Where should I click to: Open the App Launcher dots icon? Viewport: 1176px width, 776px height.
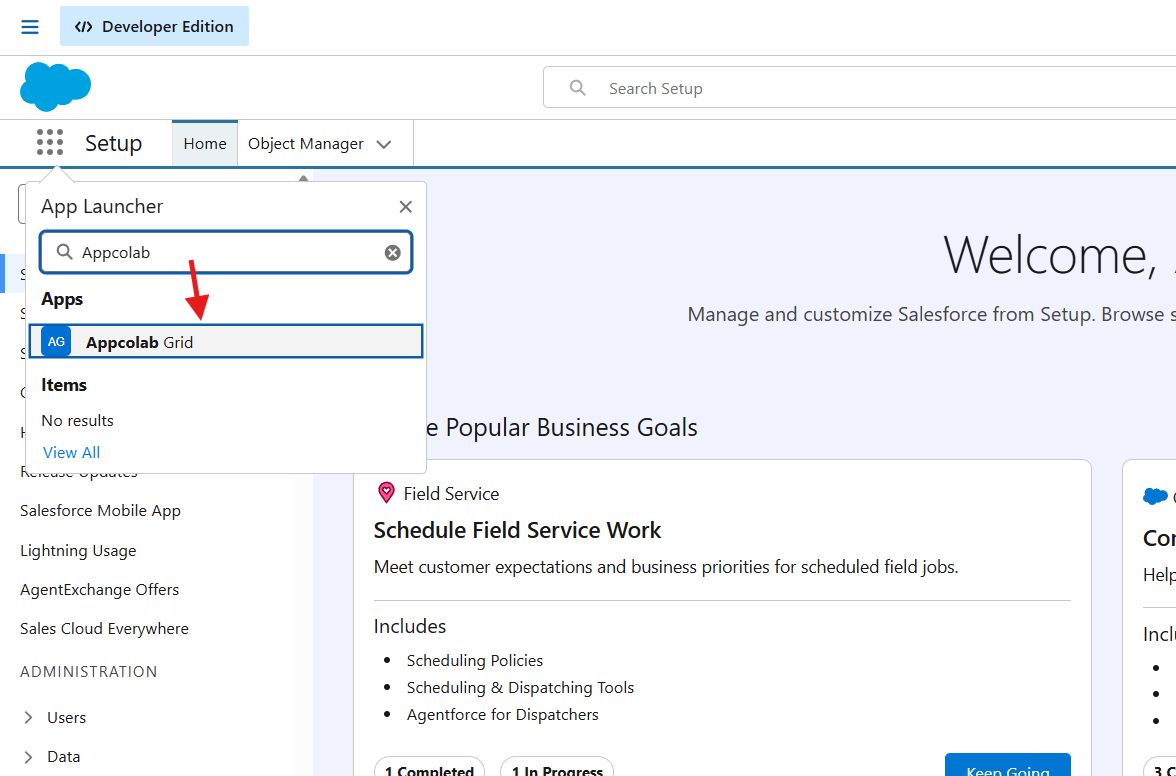tap(50, 142)
